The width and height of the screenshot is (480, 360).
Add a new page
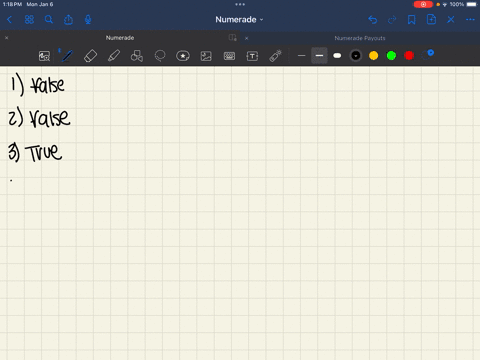(x=431, y=20)
